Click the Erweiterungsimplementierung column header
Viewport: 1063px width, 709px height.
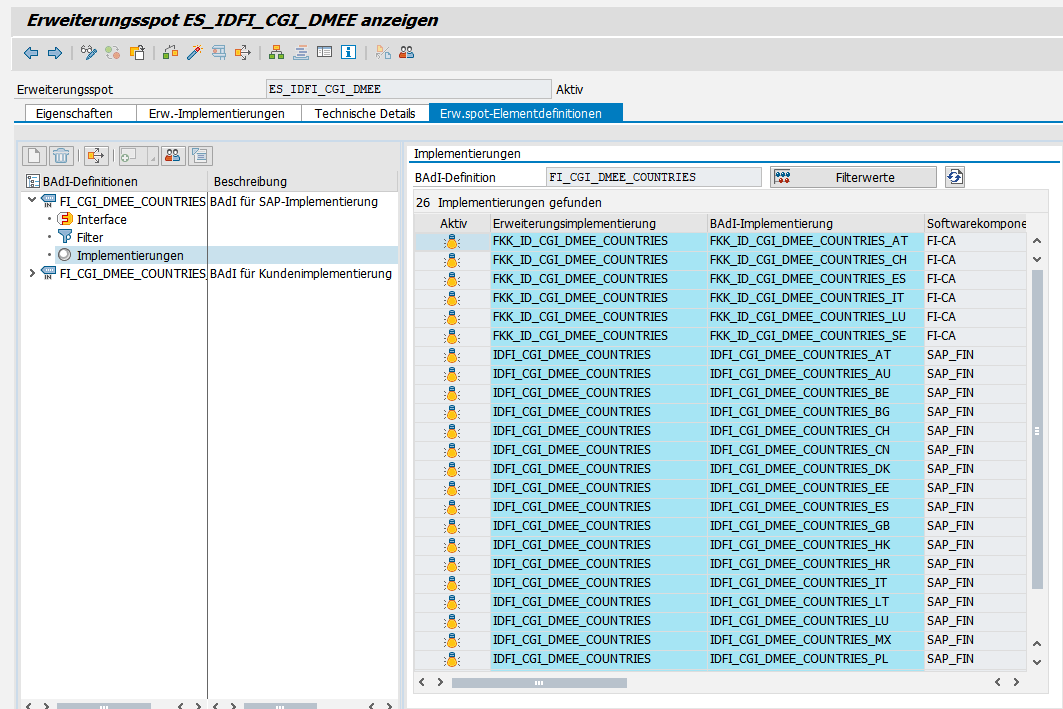pyautogui.click(x=574, y=223)
